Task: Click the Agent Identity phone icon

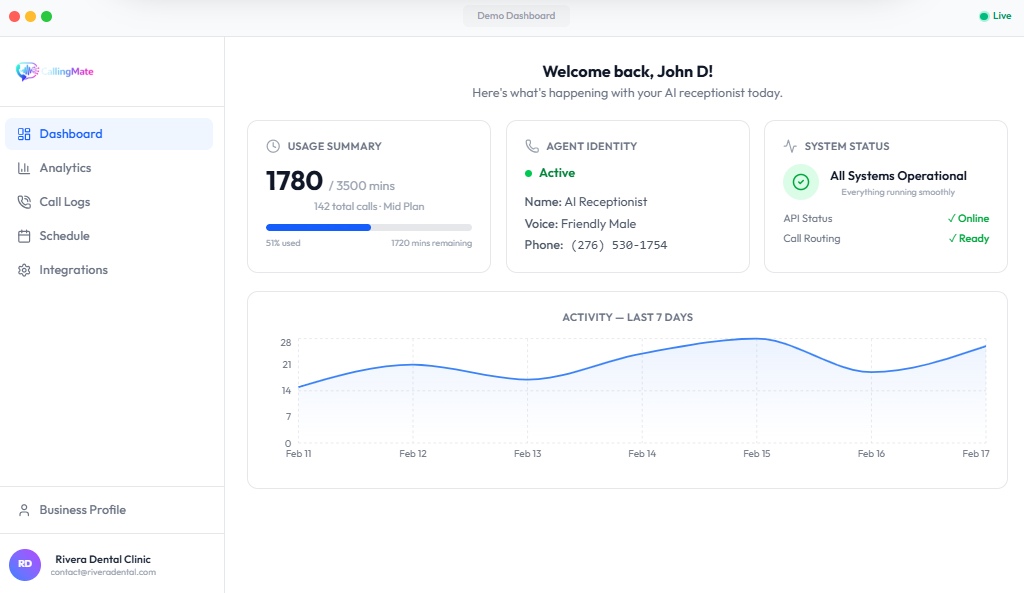Action: [532, 146]
